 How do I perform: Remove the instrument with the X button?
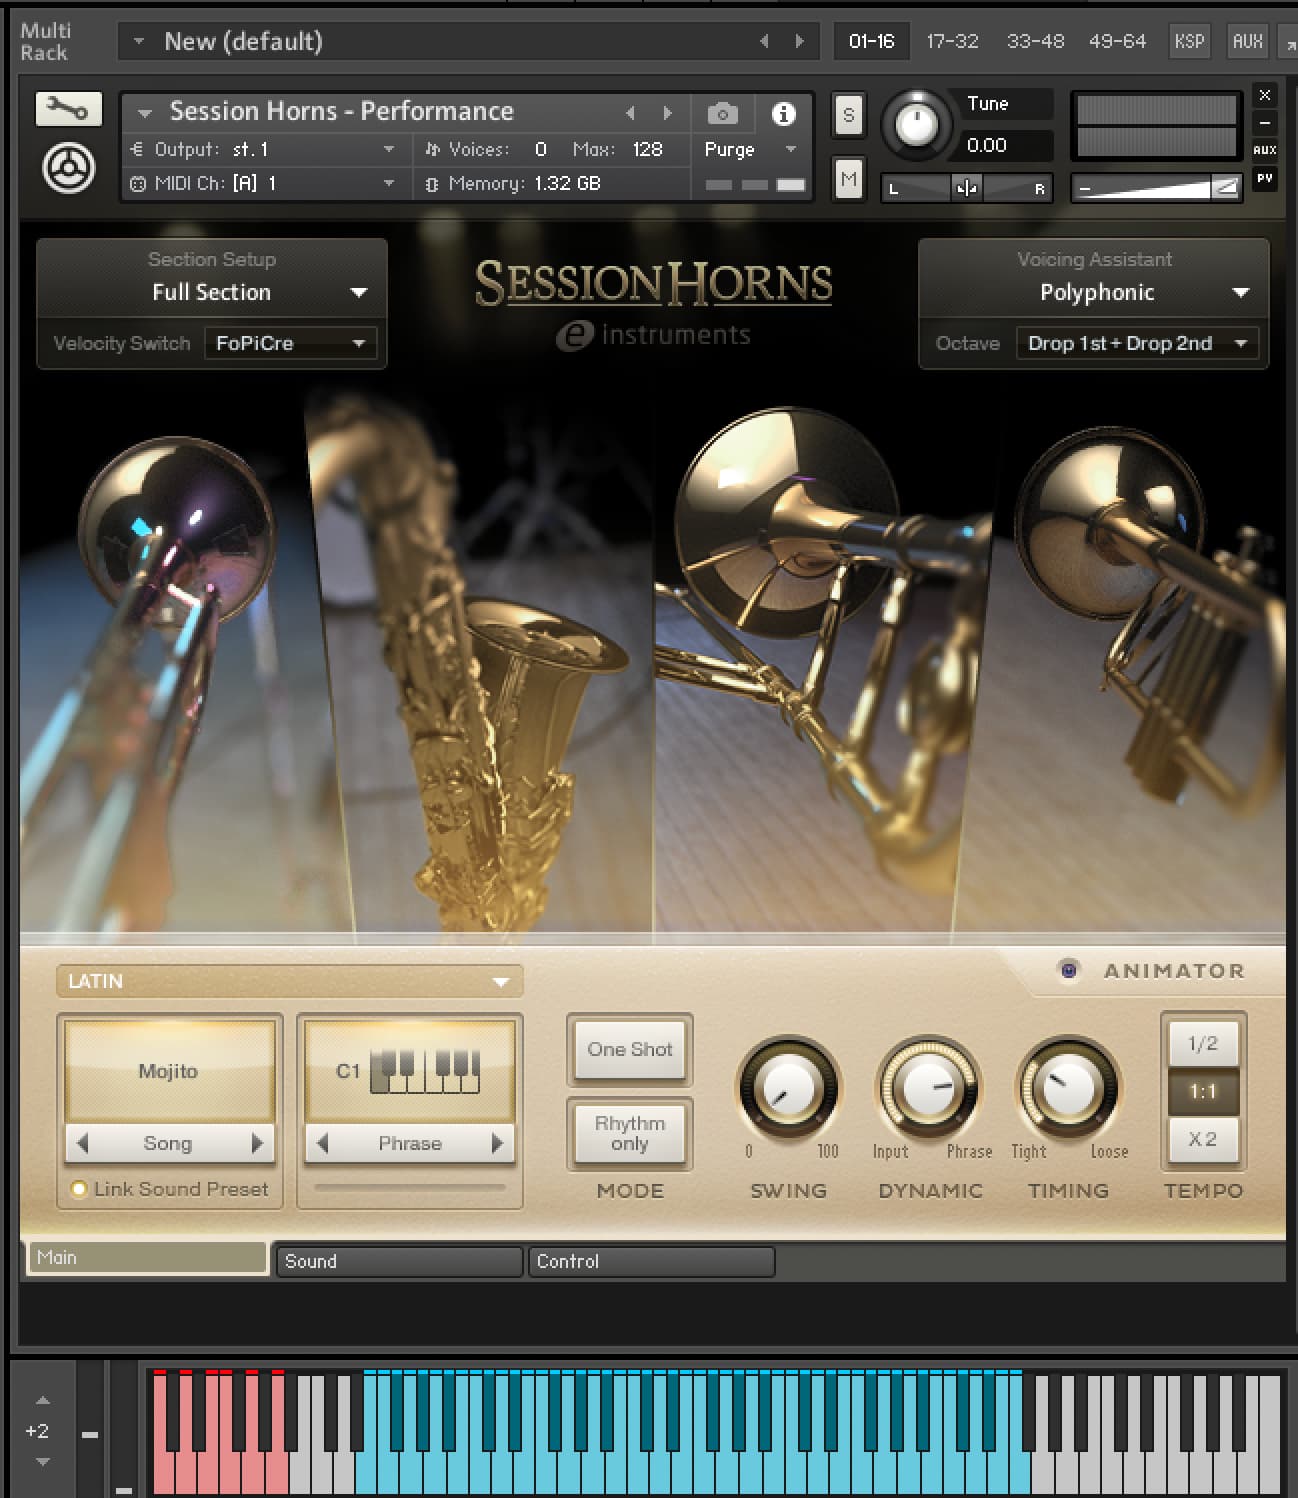coord(1265,95)
